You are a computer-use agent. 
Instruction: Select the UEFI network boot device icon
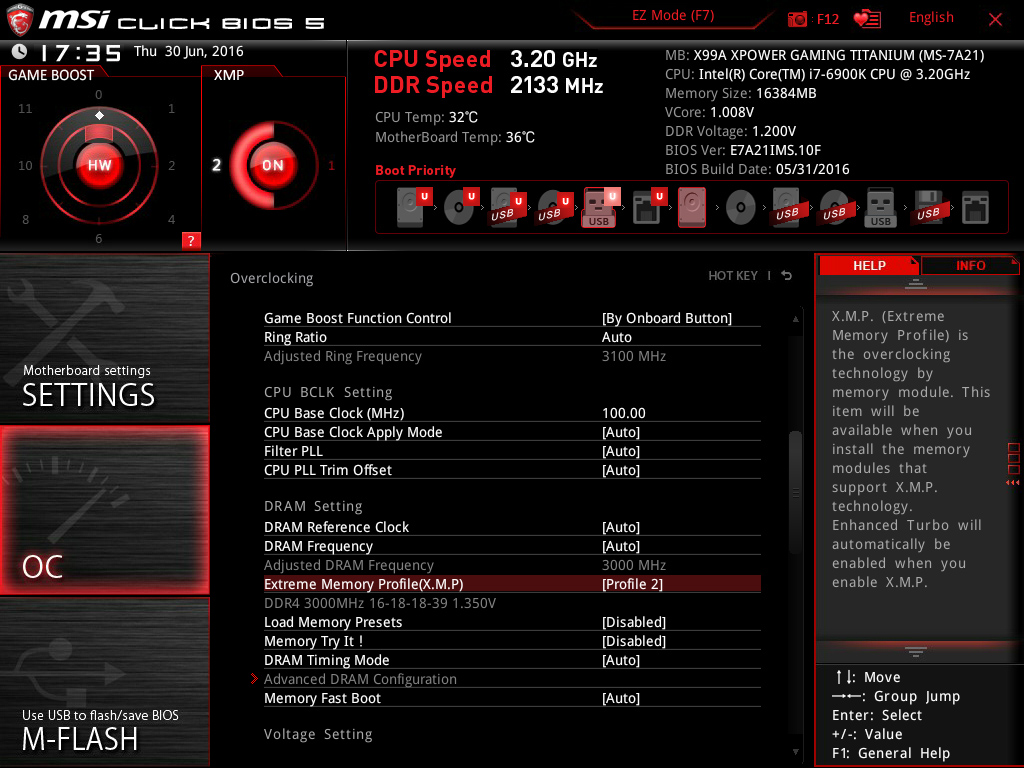(x=648, y=207)
